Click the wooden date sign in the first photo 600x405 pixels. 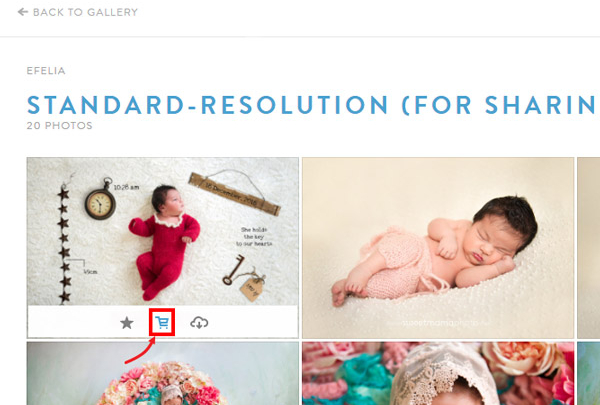pos(235,193)
